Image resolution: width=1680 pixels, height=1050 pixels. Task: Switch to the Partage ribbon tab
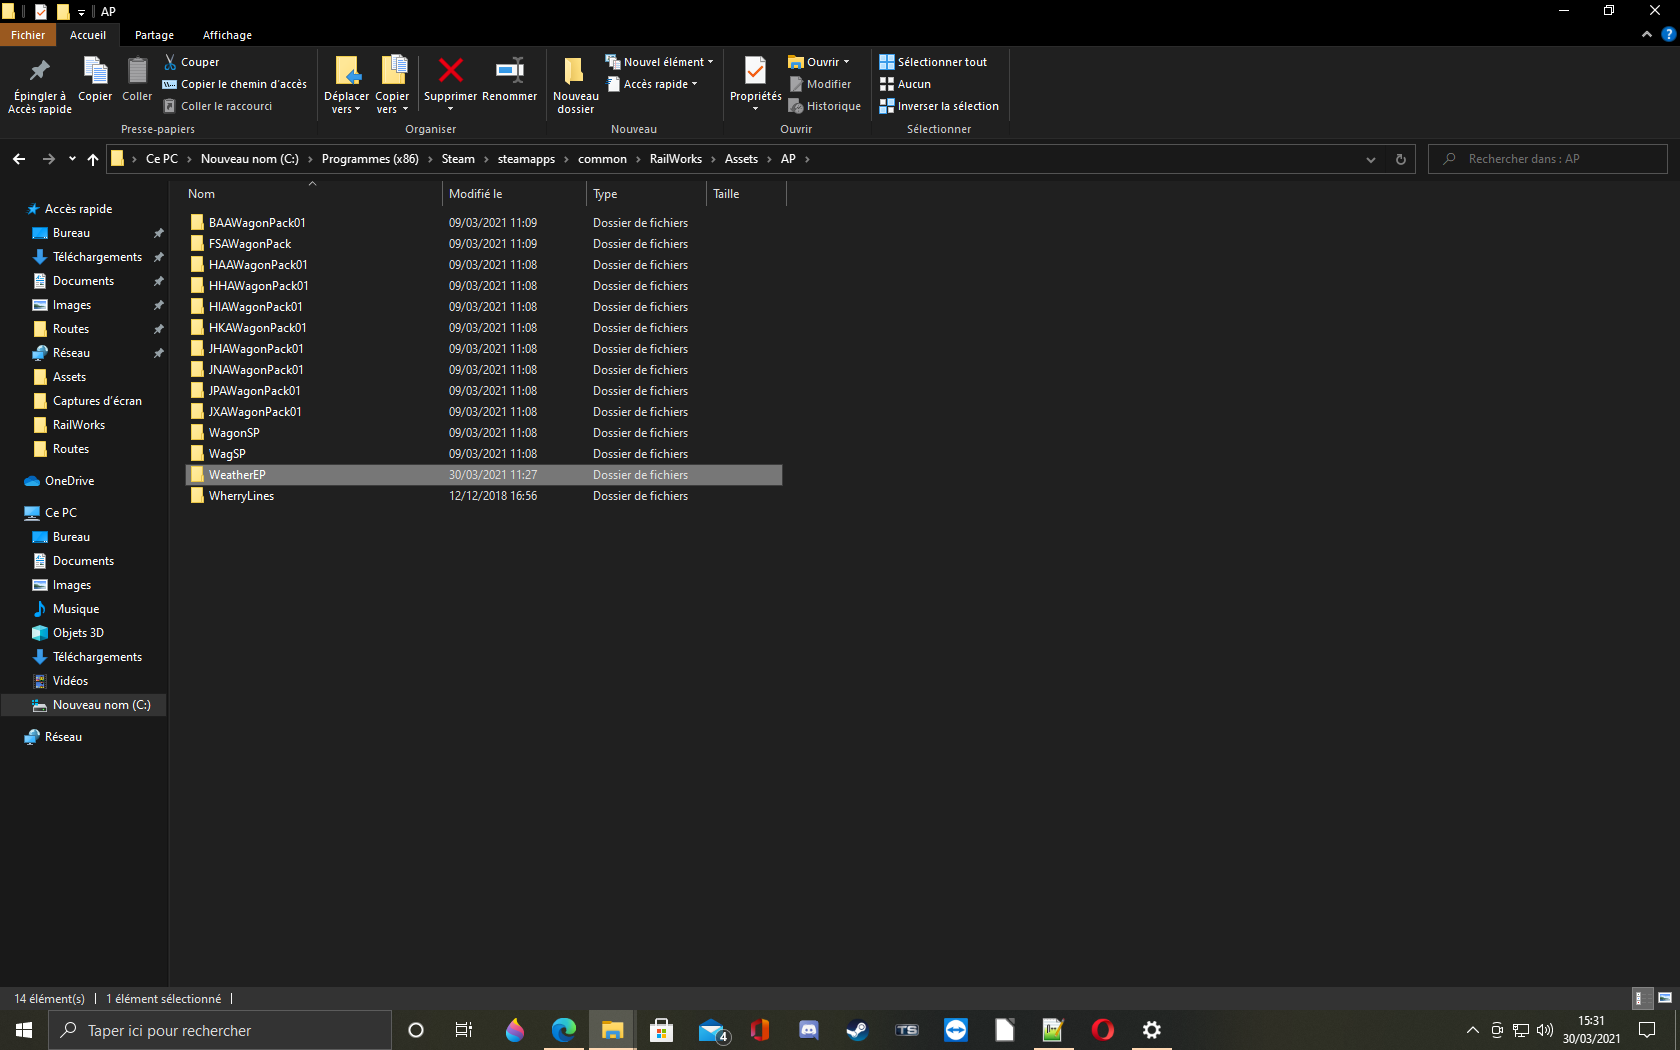tap(154, 35)
